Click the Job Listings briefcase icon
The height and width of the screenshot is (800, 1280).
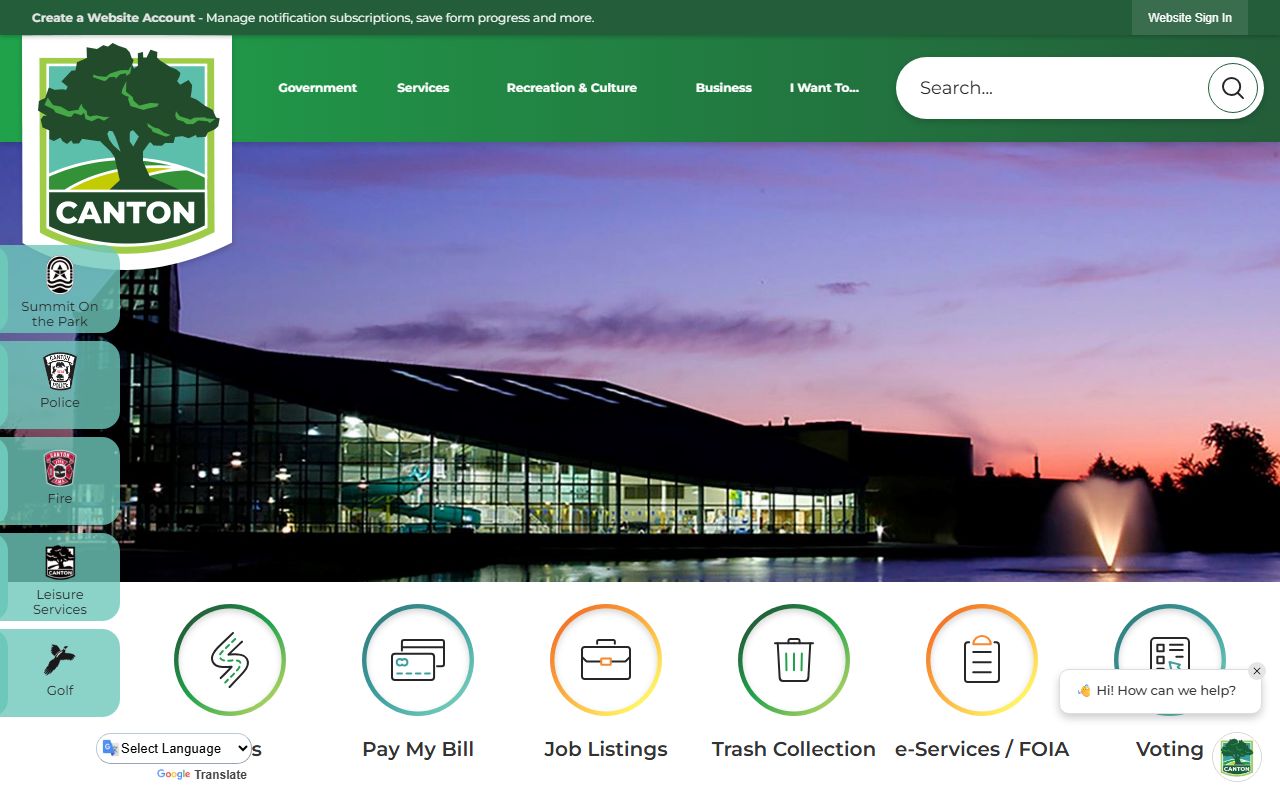pyautogui.click(x=606, y=660)
